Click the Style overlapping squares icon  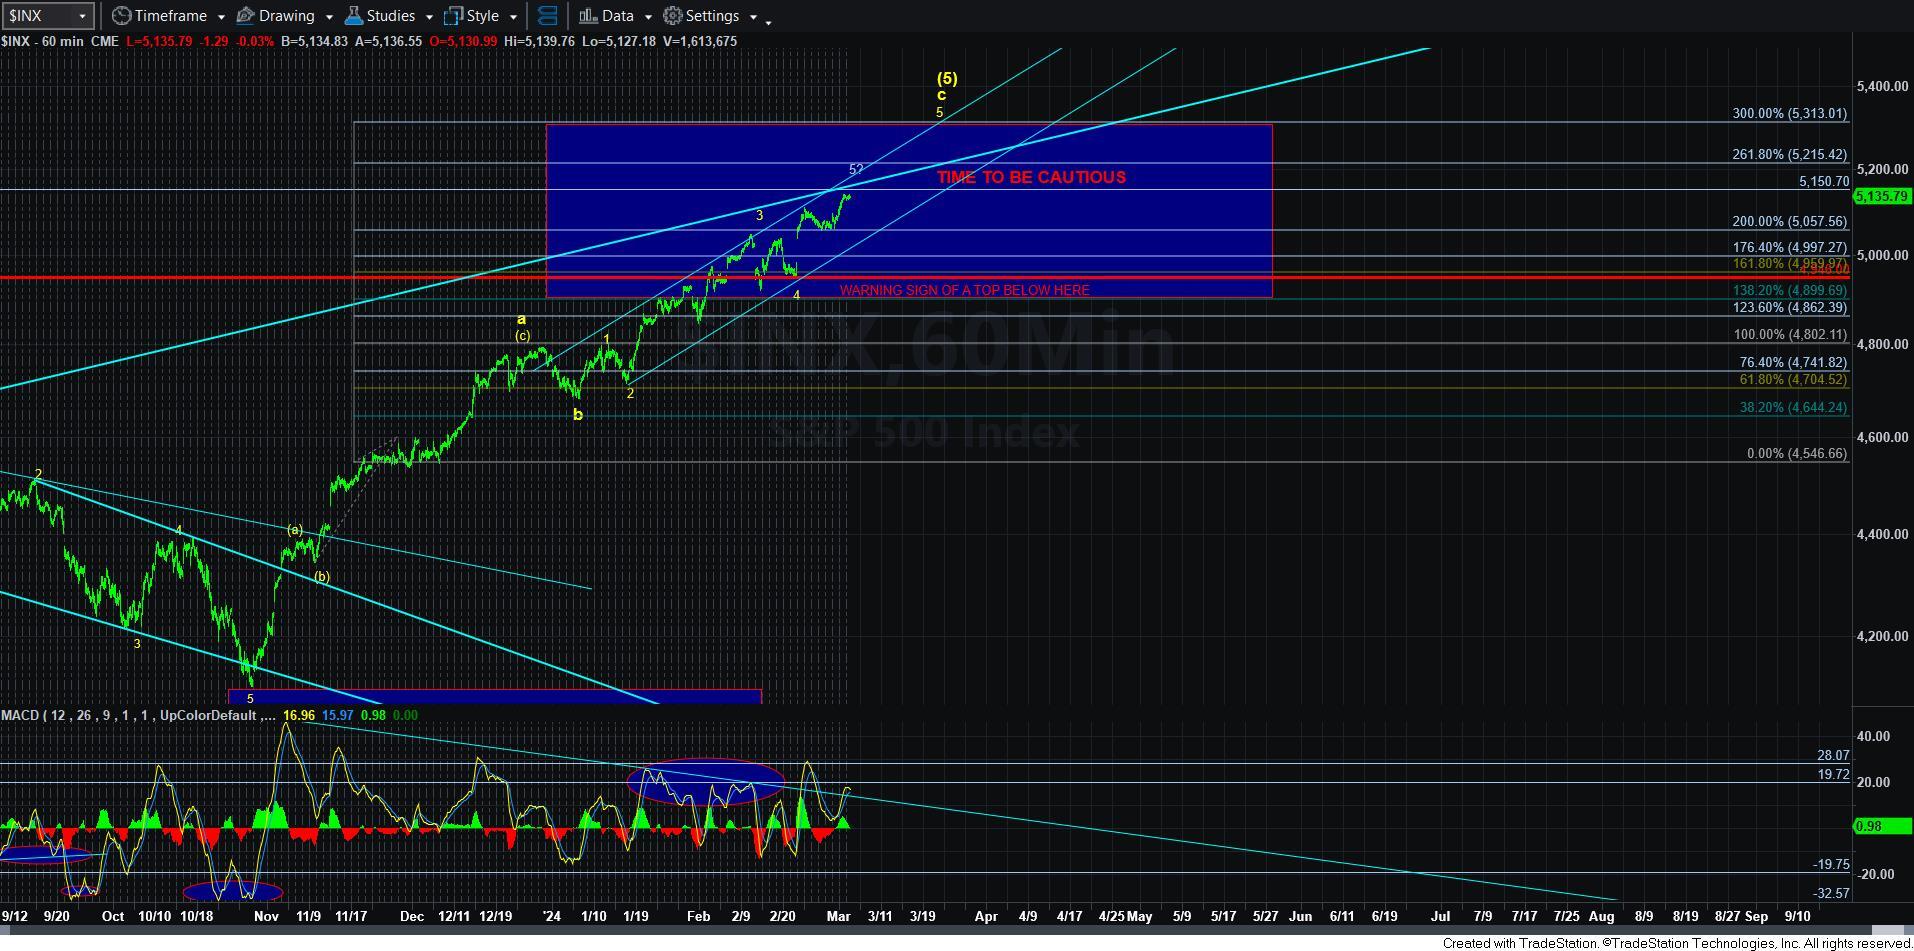[453, 16]
